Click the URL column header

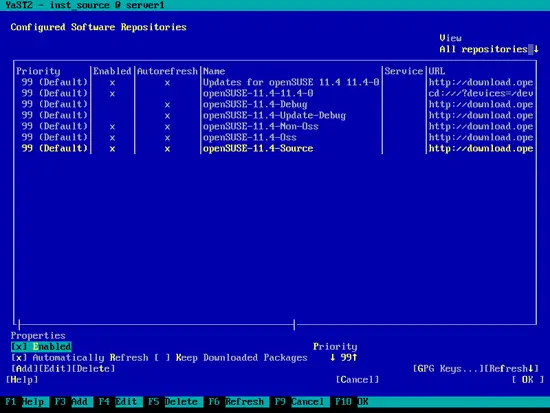tap(437, 71)
